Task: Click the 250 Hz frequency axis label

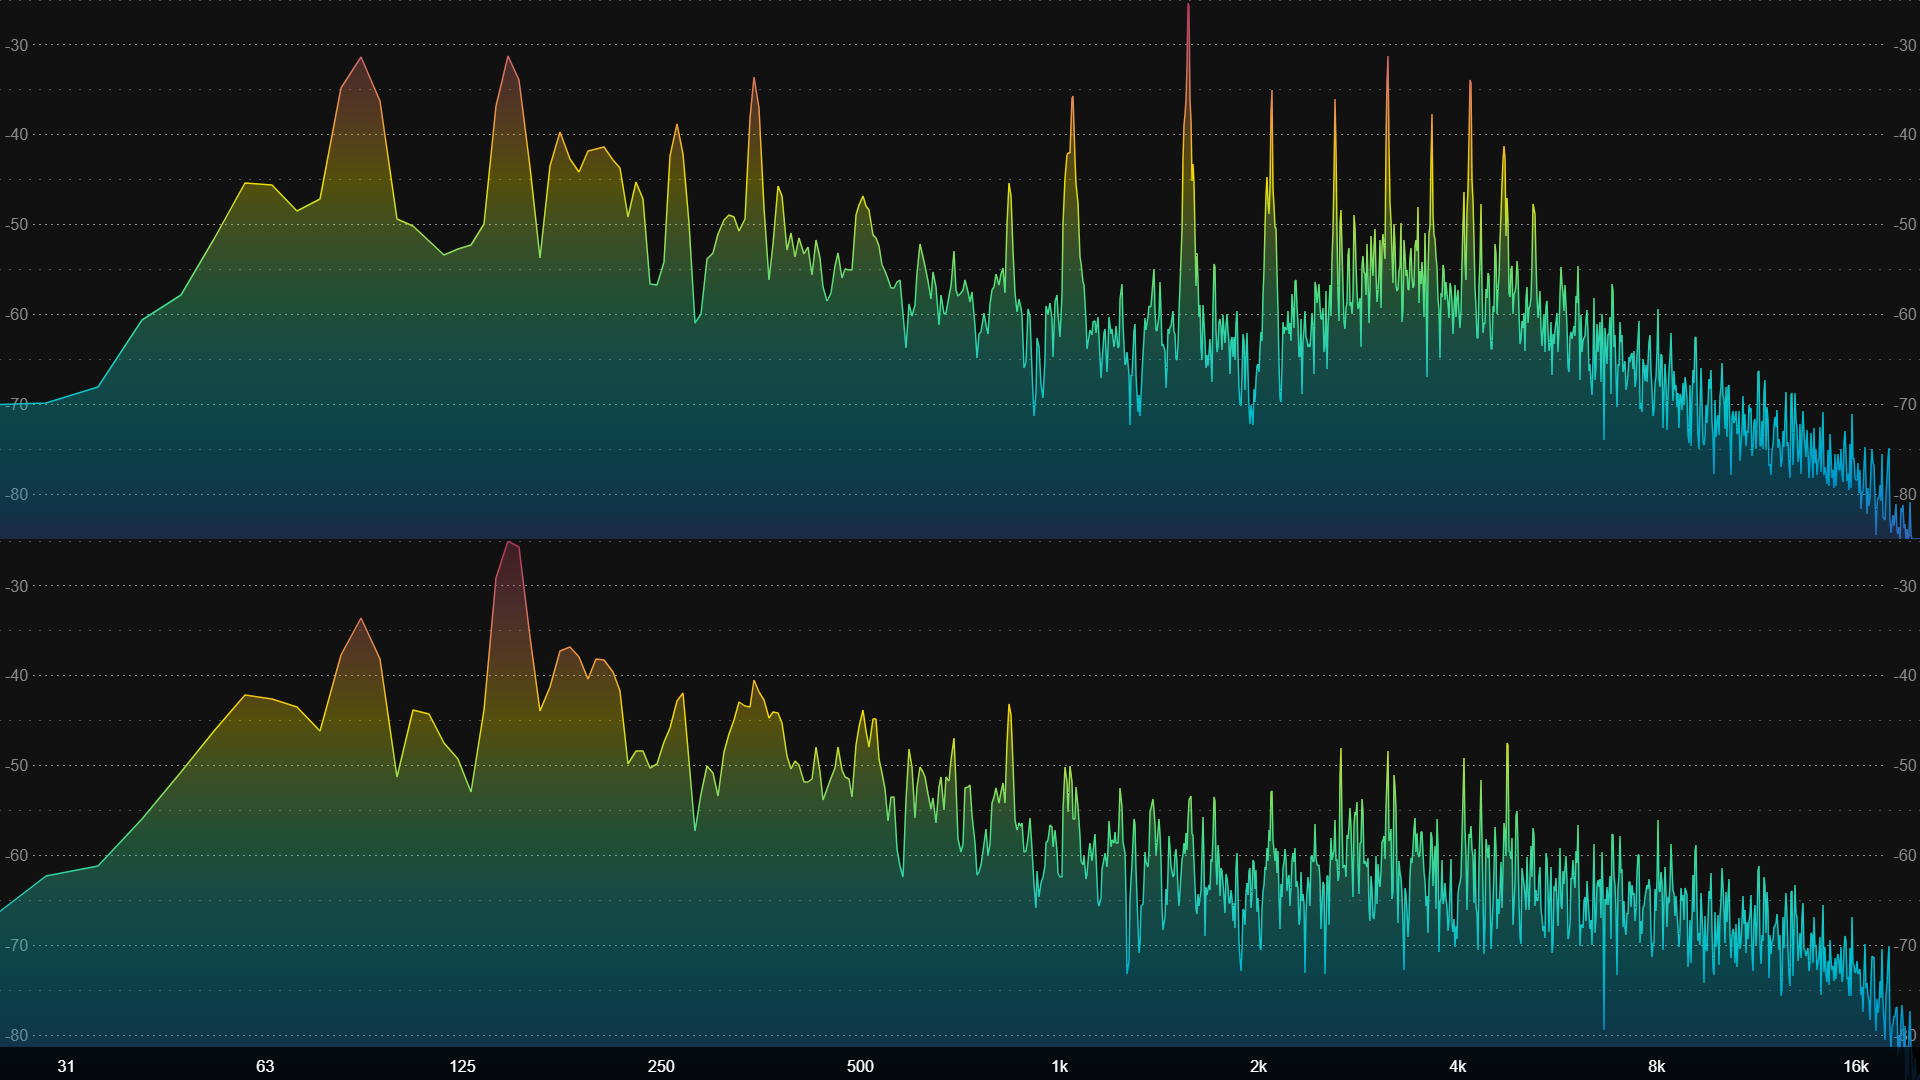Action: (x=661, y=1066)
